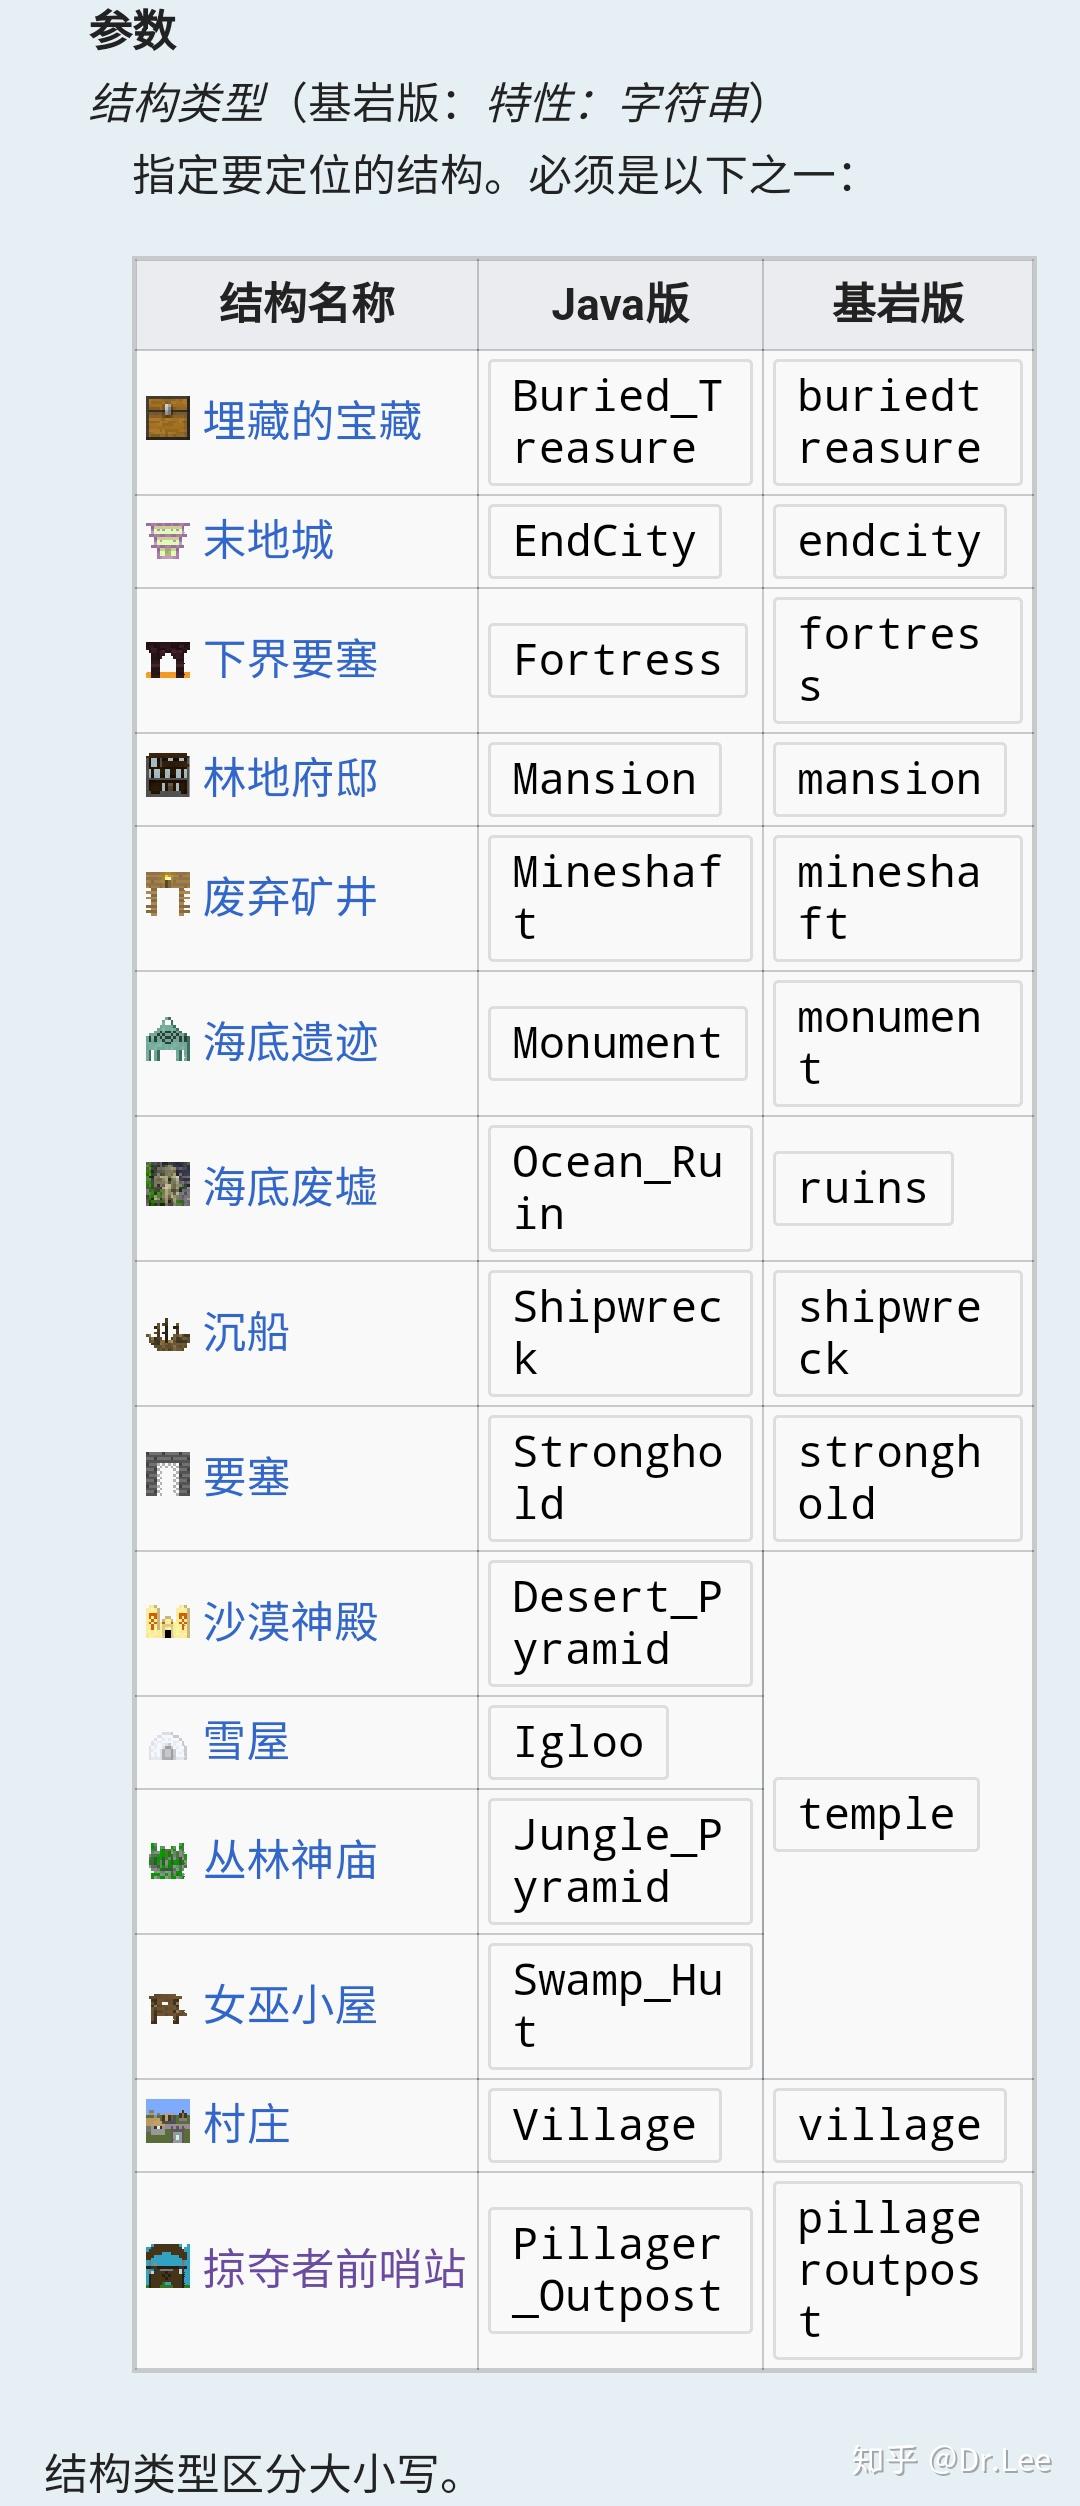Click the Java版 column header
The image size is (1080, 2506).
[x=620, y=304]
